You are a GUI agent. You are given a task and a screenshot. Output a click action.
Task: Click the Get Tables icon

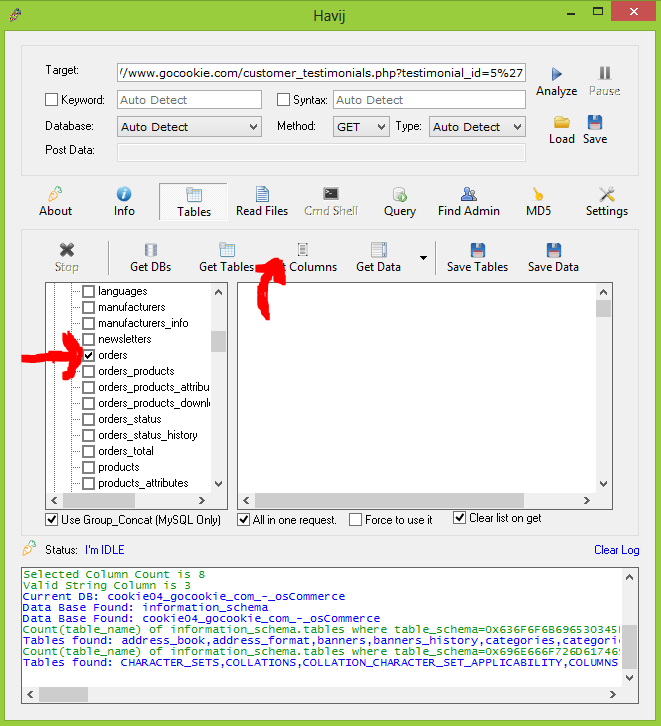(x=227, y=250)
